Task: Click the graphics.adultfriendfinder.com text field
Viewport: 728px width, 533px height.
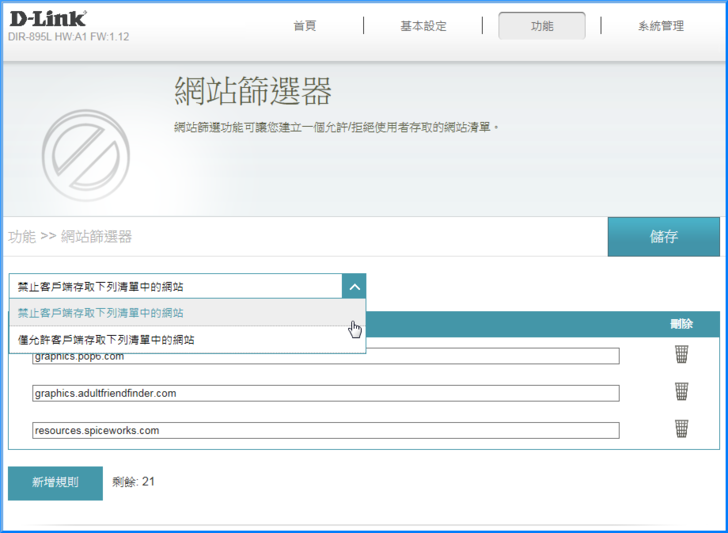Action: coord(325,393)
